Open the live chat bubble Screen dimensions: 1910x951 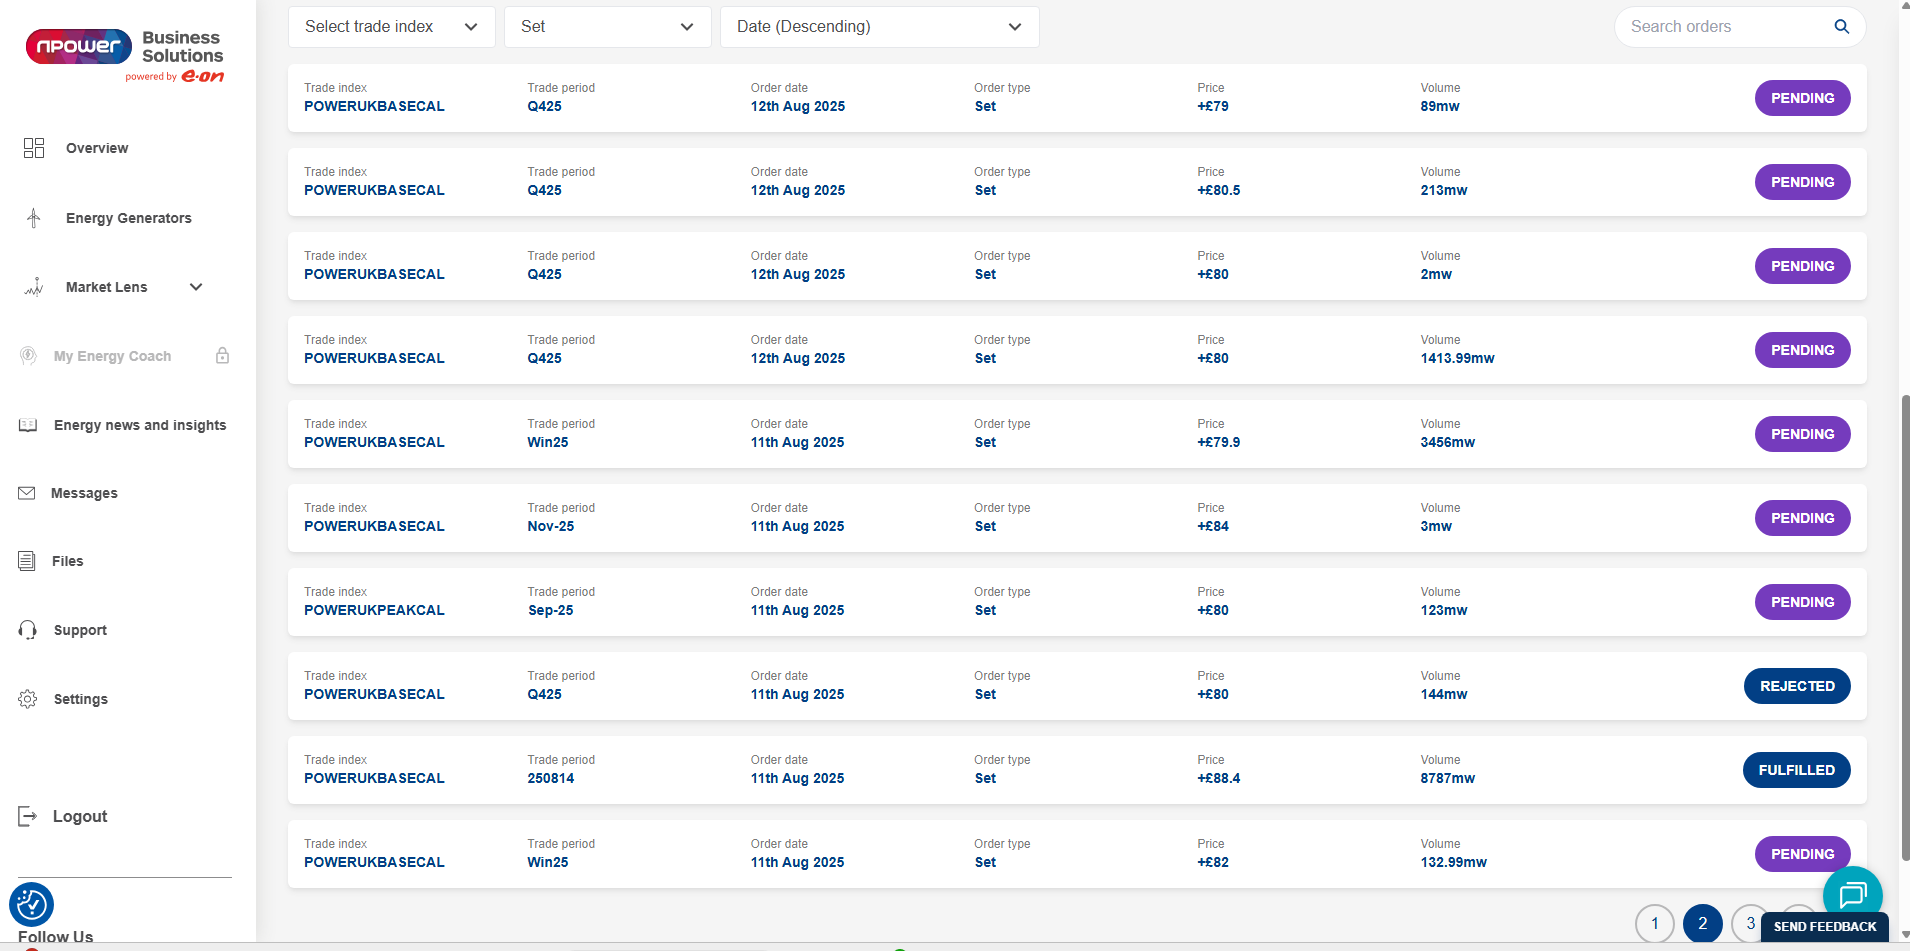[1852, 894]
